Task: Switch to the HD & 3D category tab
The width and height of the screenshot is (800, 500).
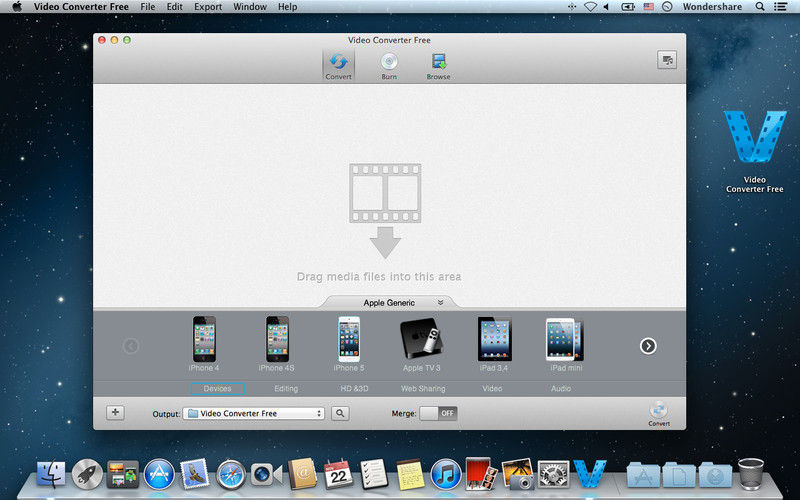Action: 354,388
